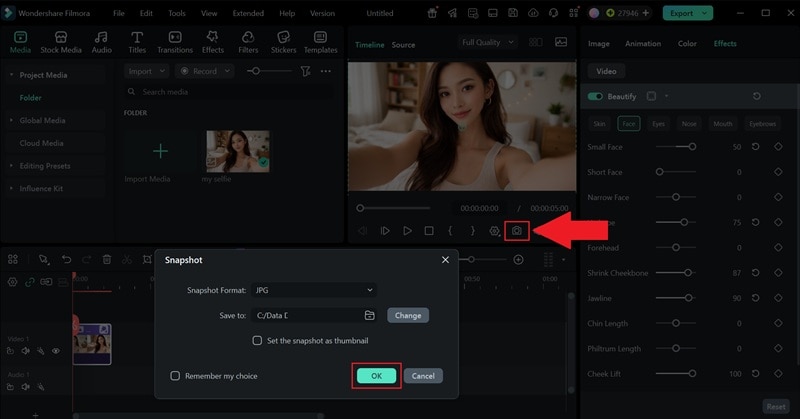Open the Record dropdown

(x=205, y=71)
